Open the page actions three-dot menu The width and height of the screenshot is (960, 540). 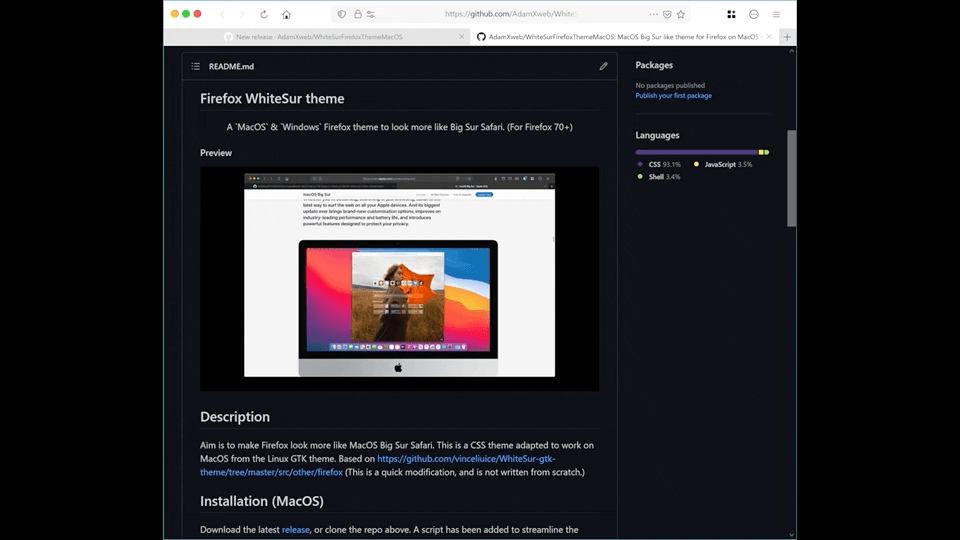coord(654,14)
